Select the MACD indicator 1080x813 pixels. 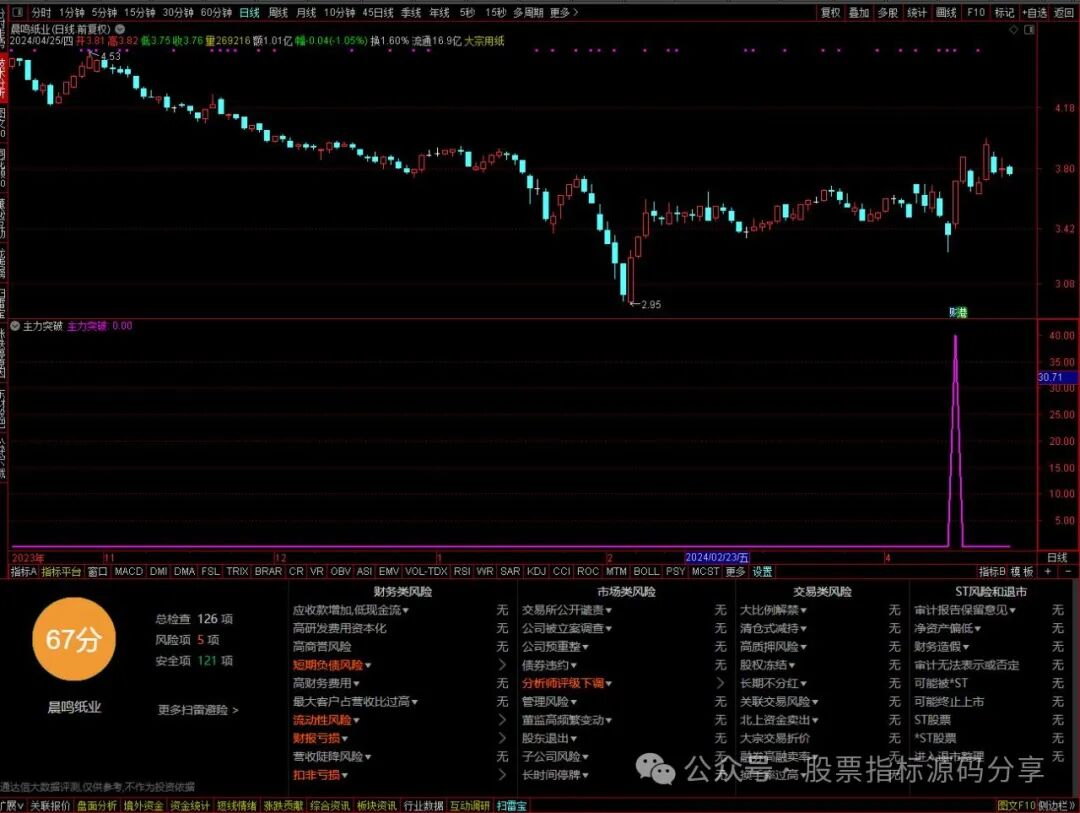(x=128, y=571)
